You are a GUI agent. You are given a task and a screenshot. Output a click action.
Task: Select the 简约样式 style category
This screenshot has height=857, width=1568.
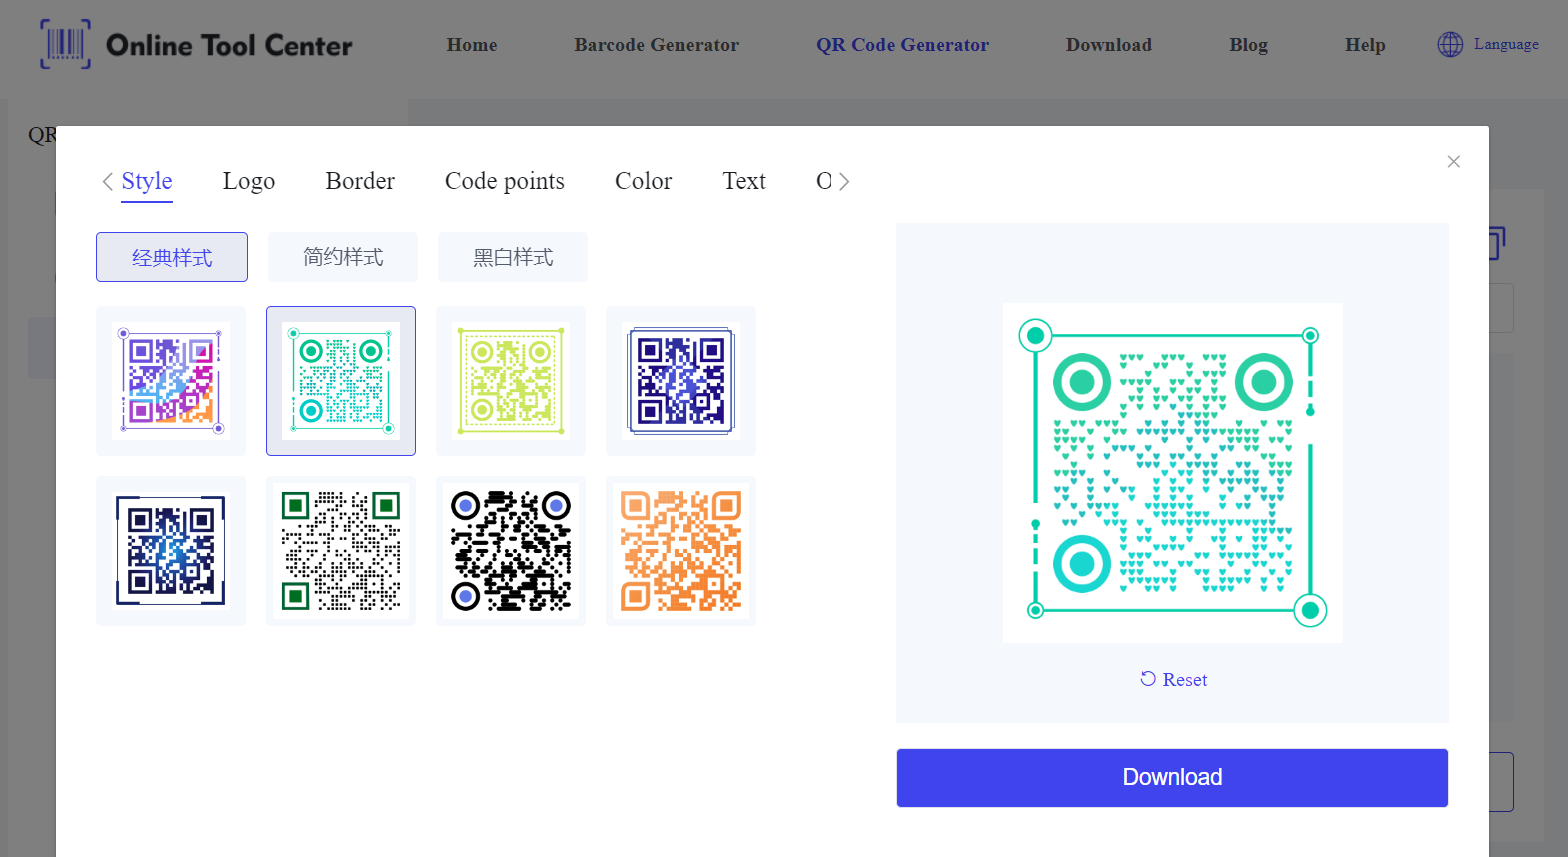(x=343, y=257)
